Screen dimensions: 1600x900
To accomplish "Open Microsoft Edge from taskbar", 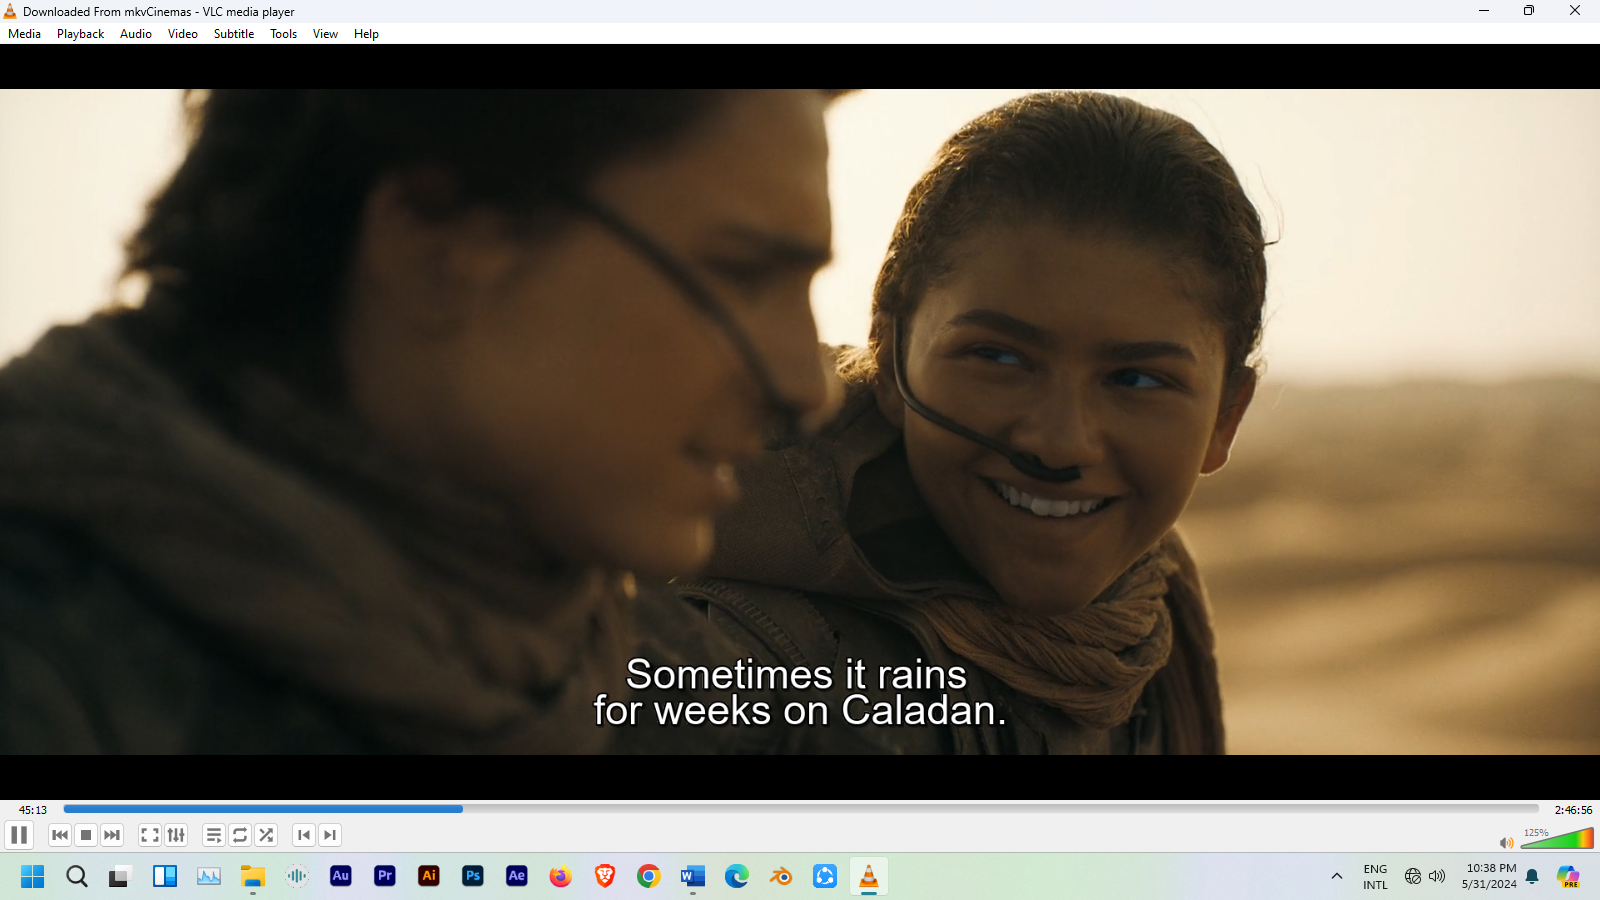I will click(x=737, y=877).
